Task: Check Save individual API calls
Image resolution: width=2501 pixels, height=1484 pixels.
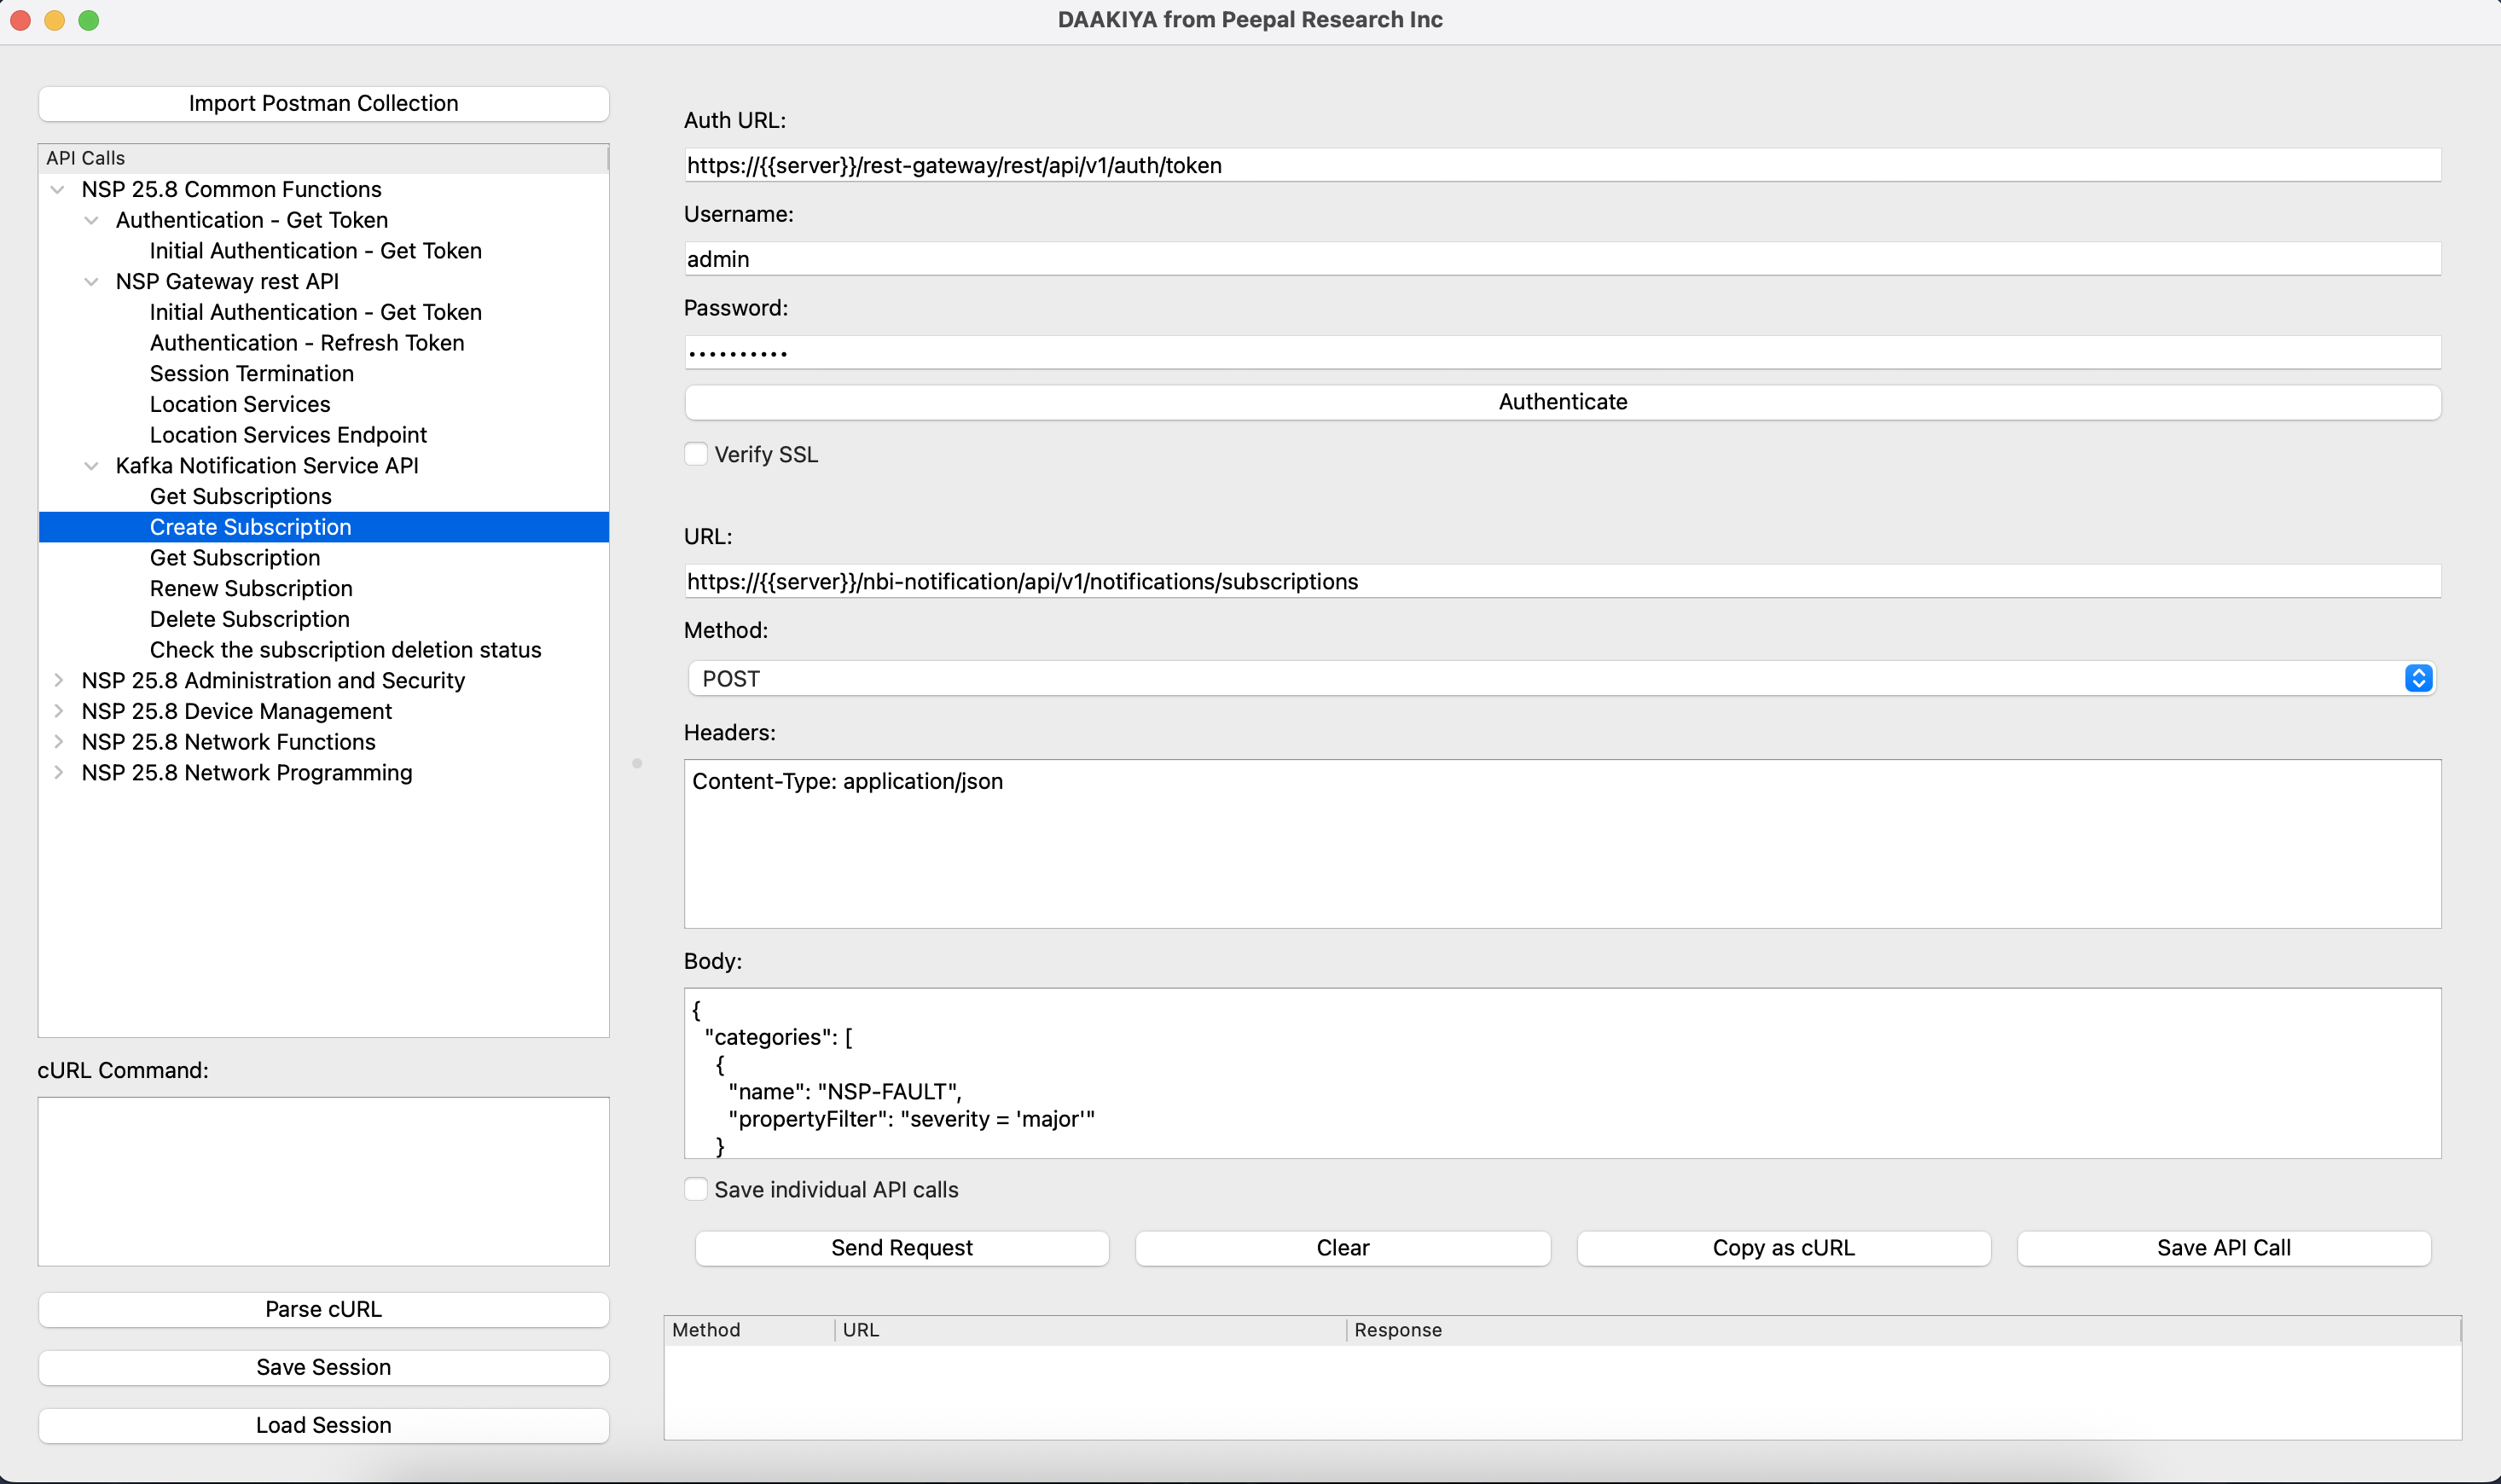Action: 696,1190
